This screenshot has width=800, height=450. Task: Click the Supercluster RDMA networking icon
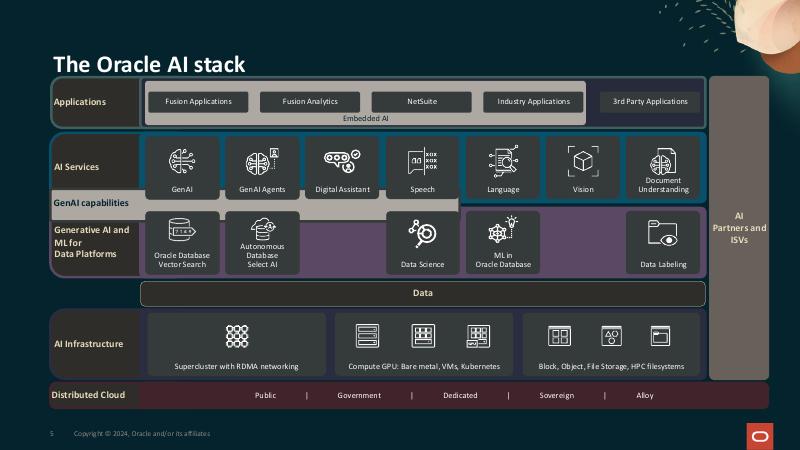coord(237,336)
